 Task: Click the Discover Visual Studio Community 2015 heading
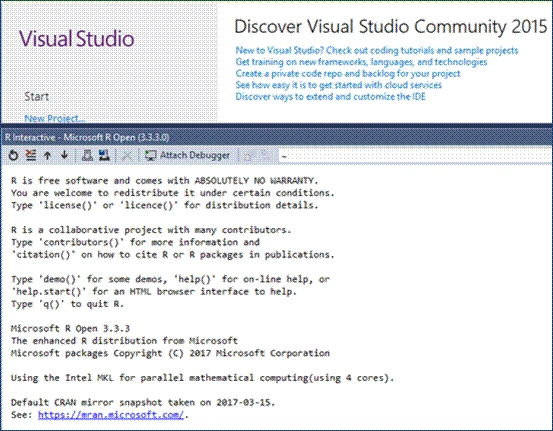pos(391,26)
